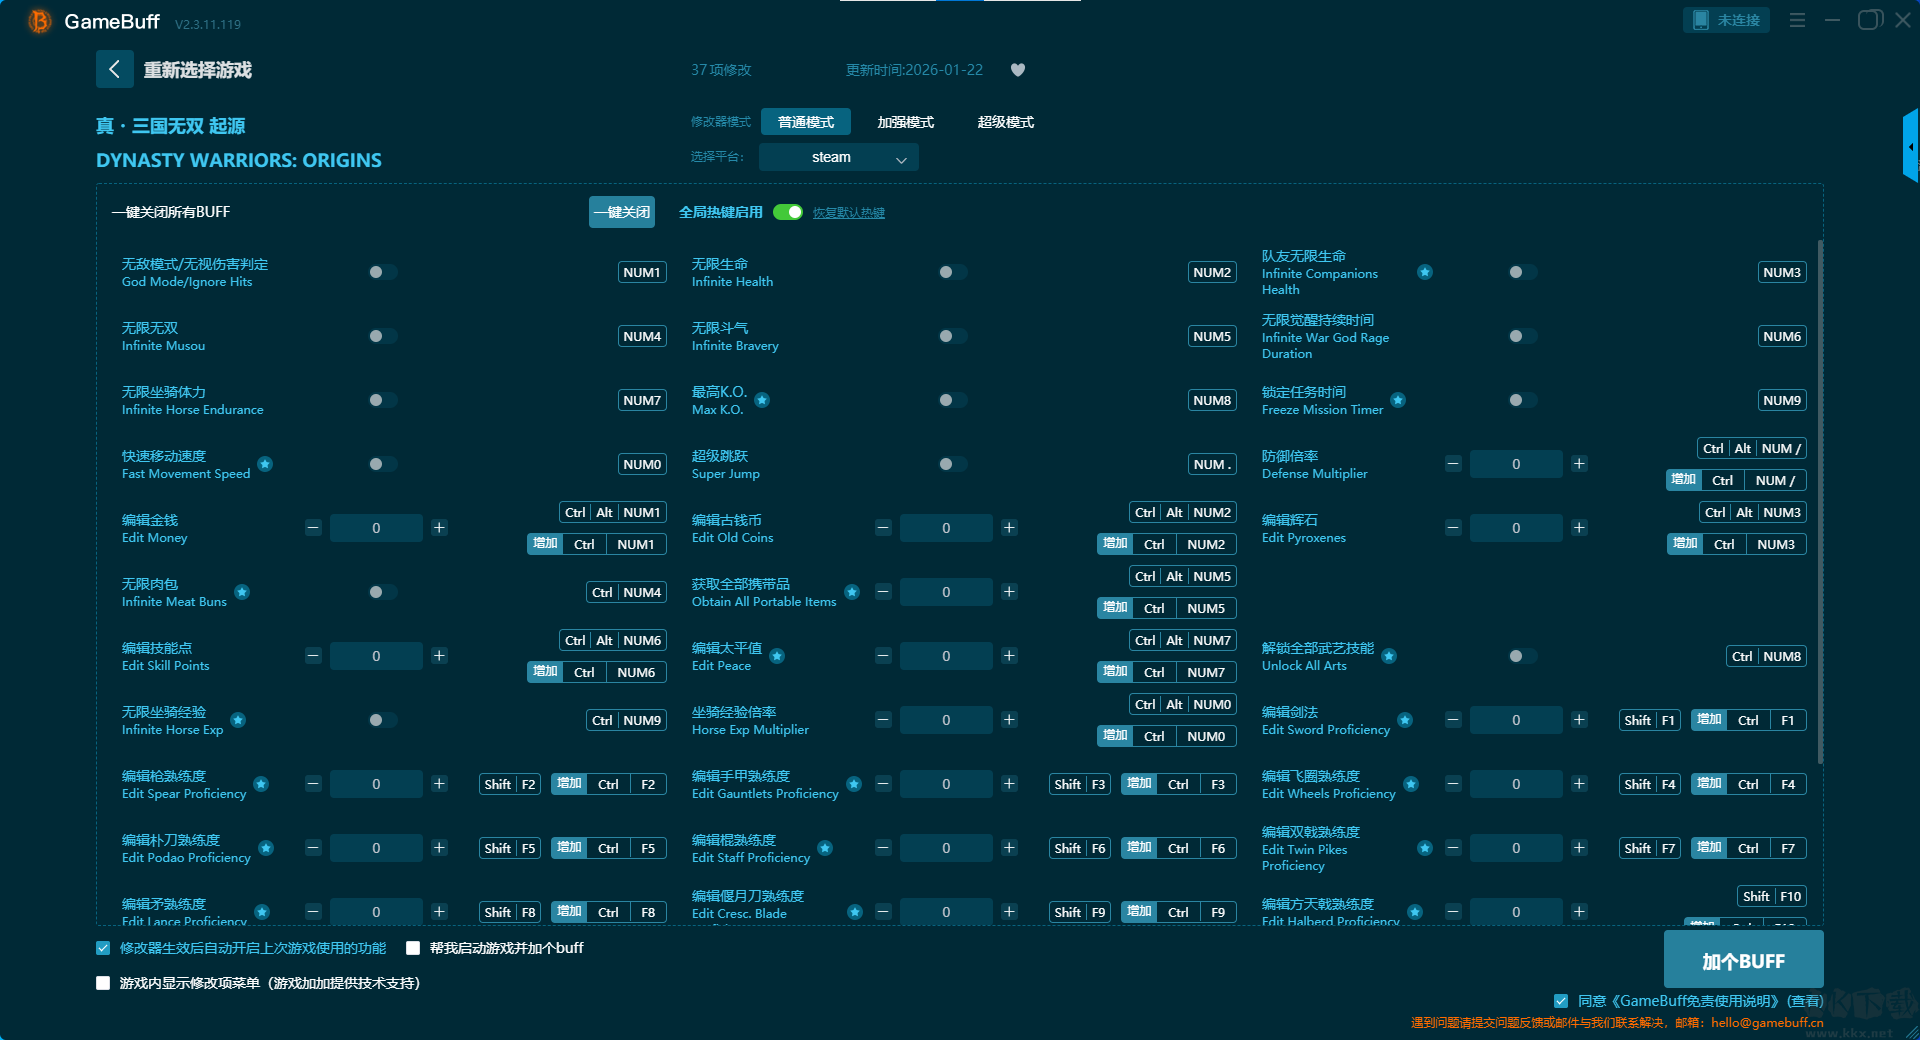The image size is (1920, 1040).
Task: Toggle Unlock All Arts switch
Action: pos(1522,656)
